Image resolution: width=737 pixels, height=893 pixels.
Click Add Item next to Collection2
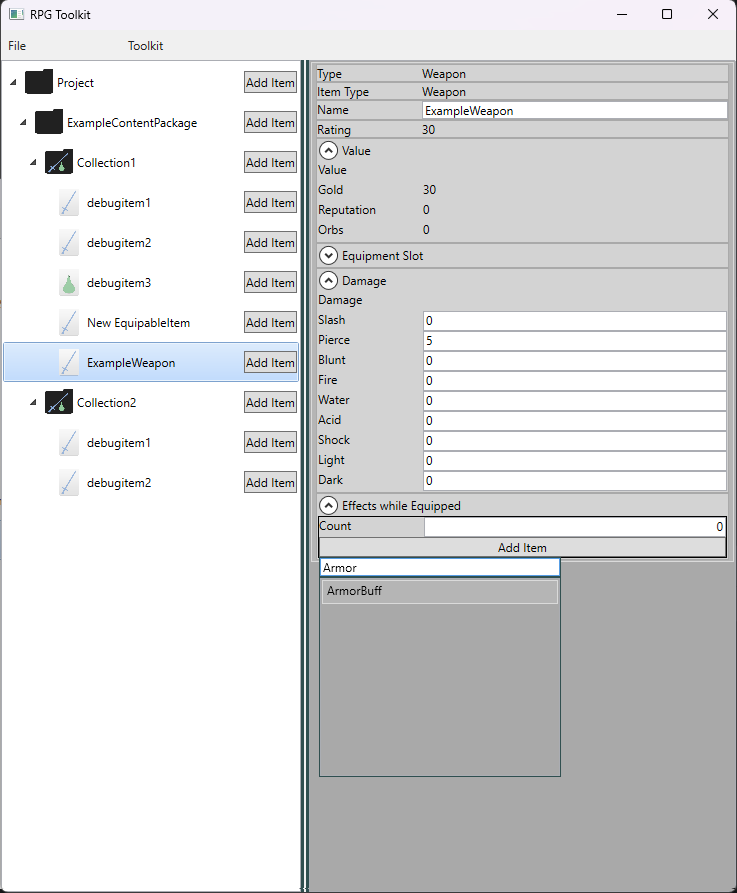click(x=270, y=403)
